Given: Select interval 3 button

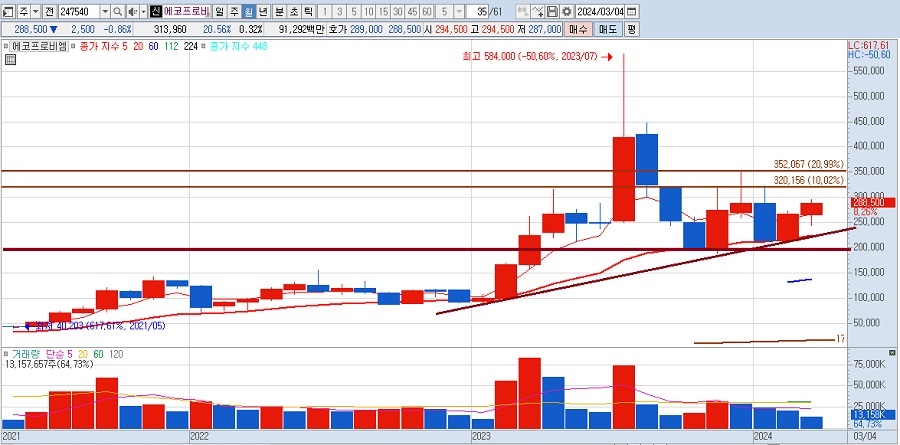Looking at the screenshot, I should coord(339,11).
